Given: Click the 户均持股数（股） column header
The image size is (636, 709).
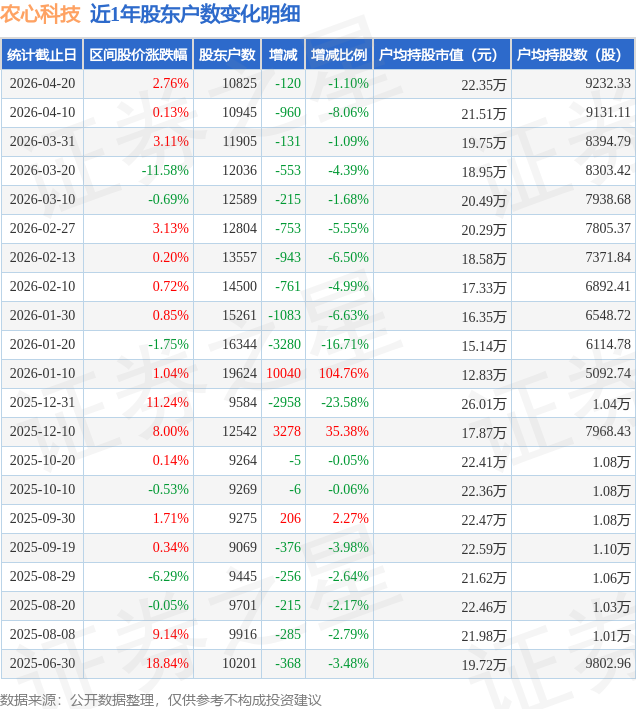Looking at the screenshot, I should pyautogui.click(x=573, y=55).
